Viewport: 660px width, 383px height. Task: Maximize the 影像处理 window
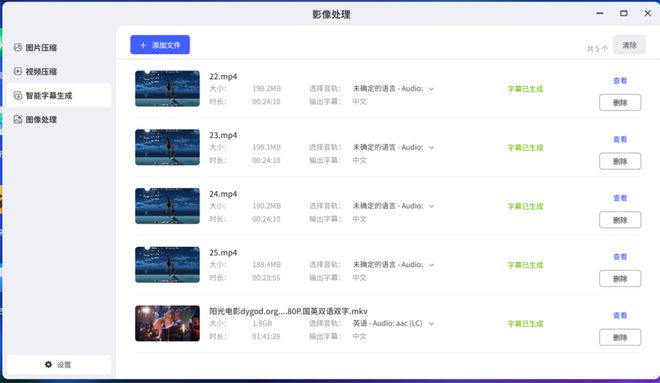624,13
